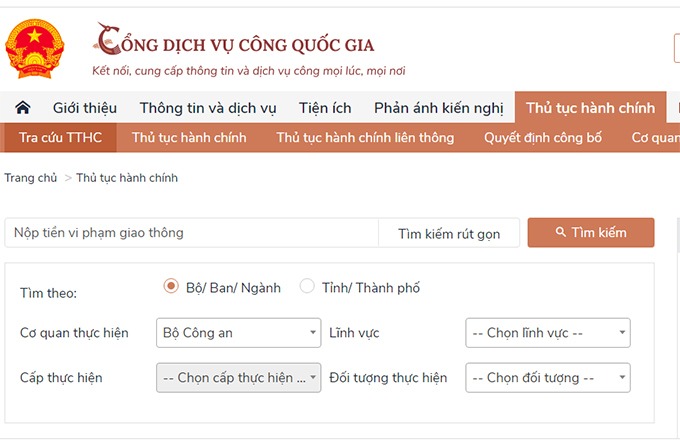This screenshot has height=442, width=680.
Task: Click the national emblem logo
Action: click(33, 47)
